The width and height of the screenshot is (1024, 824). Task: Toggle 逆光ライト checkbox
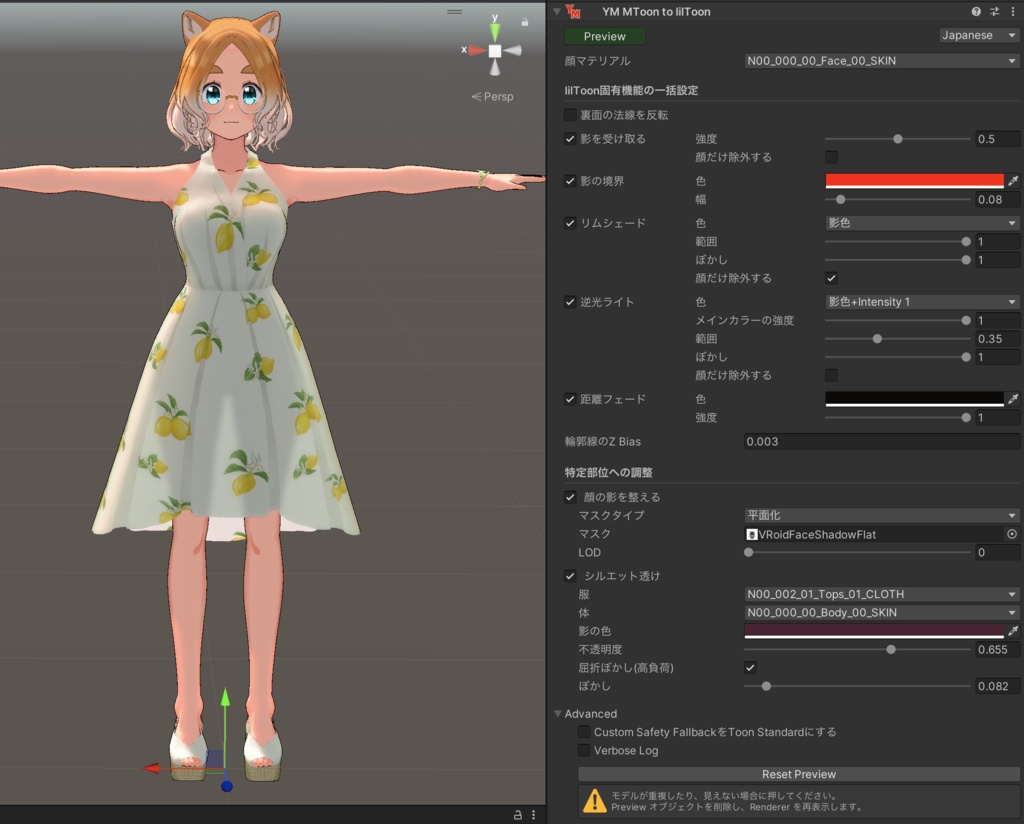point(570,302)
